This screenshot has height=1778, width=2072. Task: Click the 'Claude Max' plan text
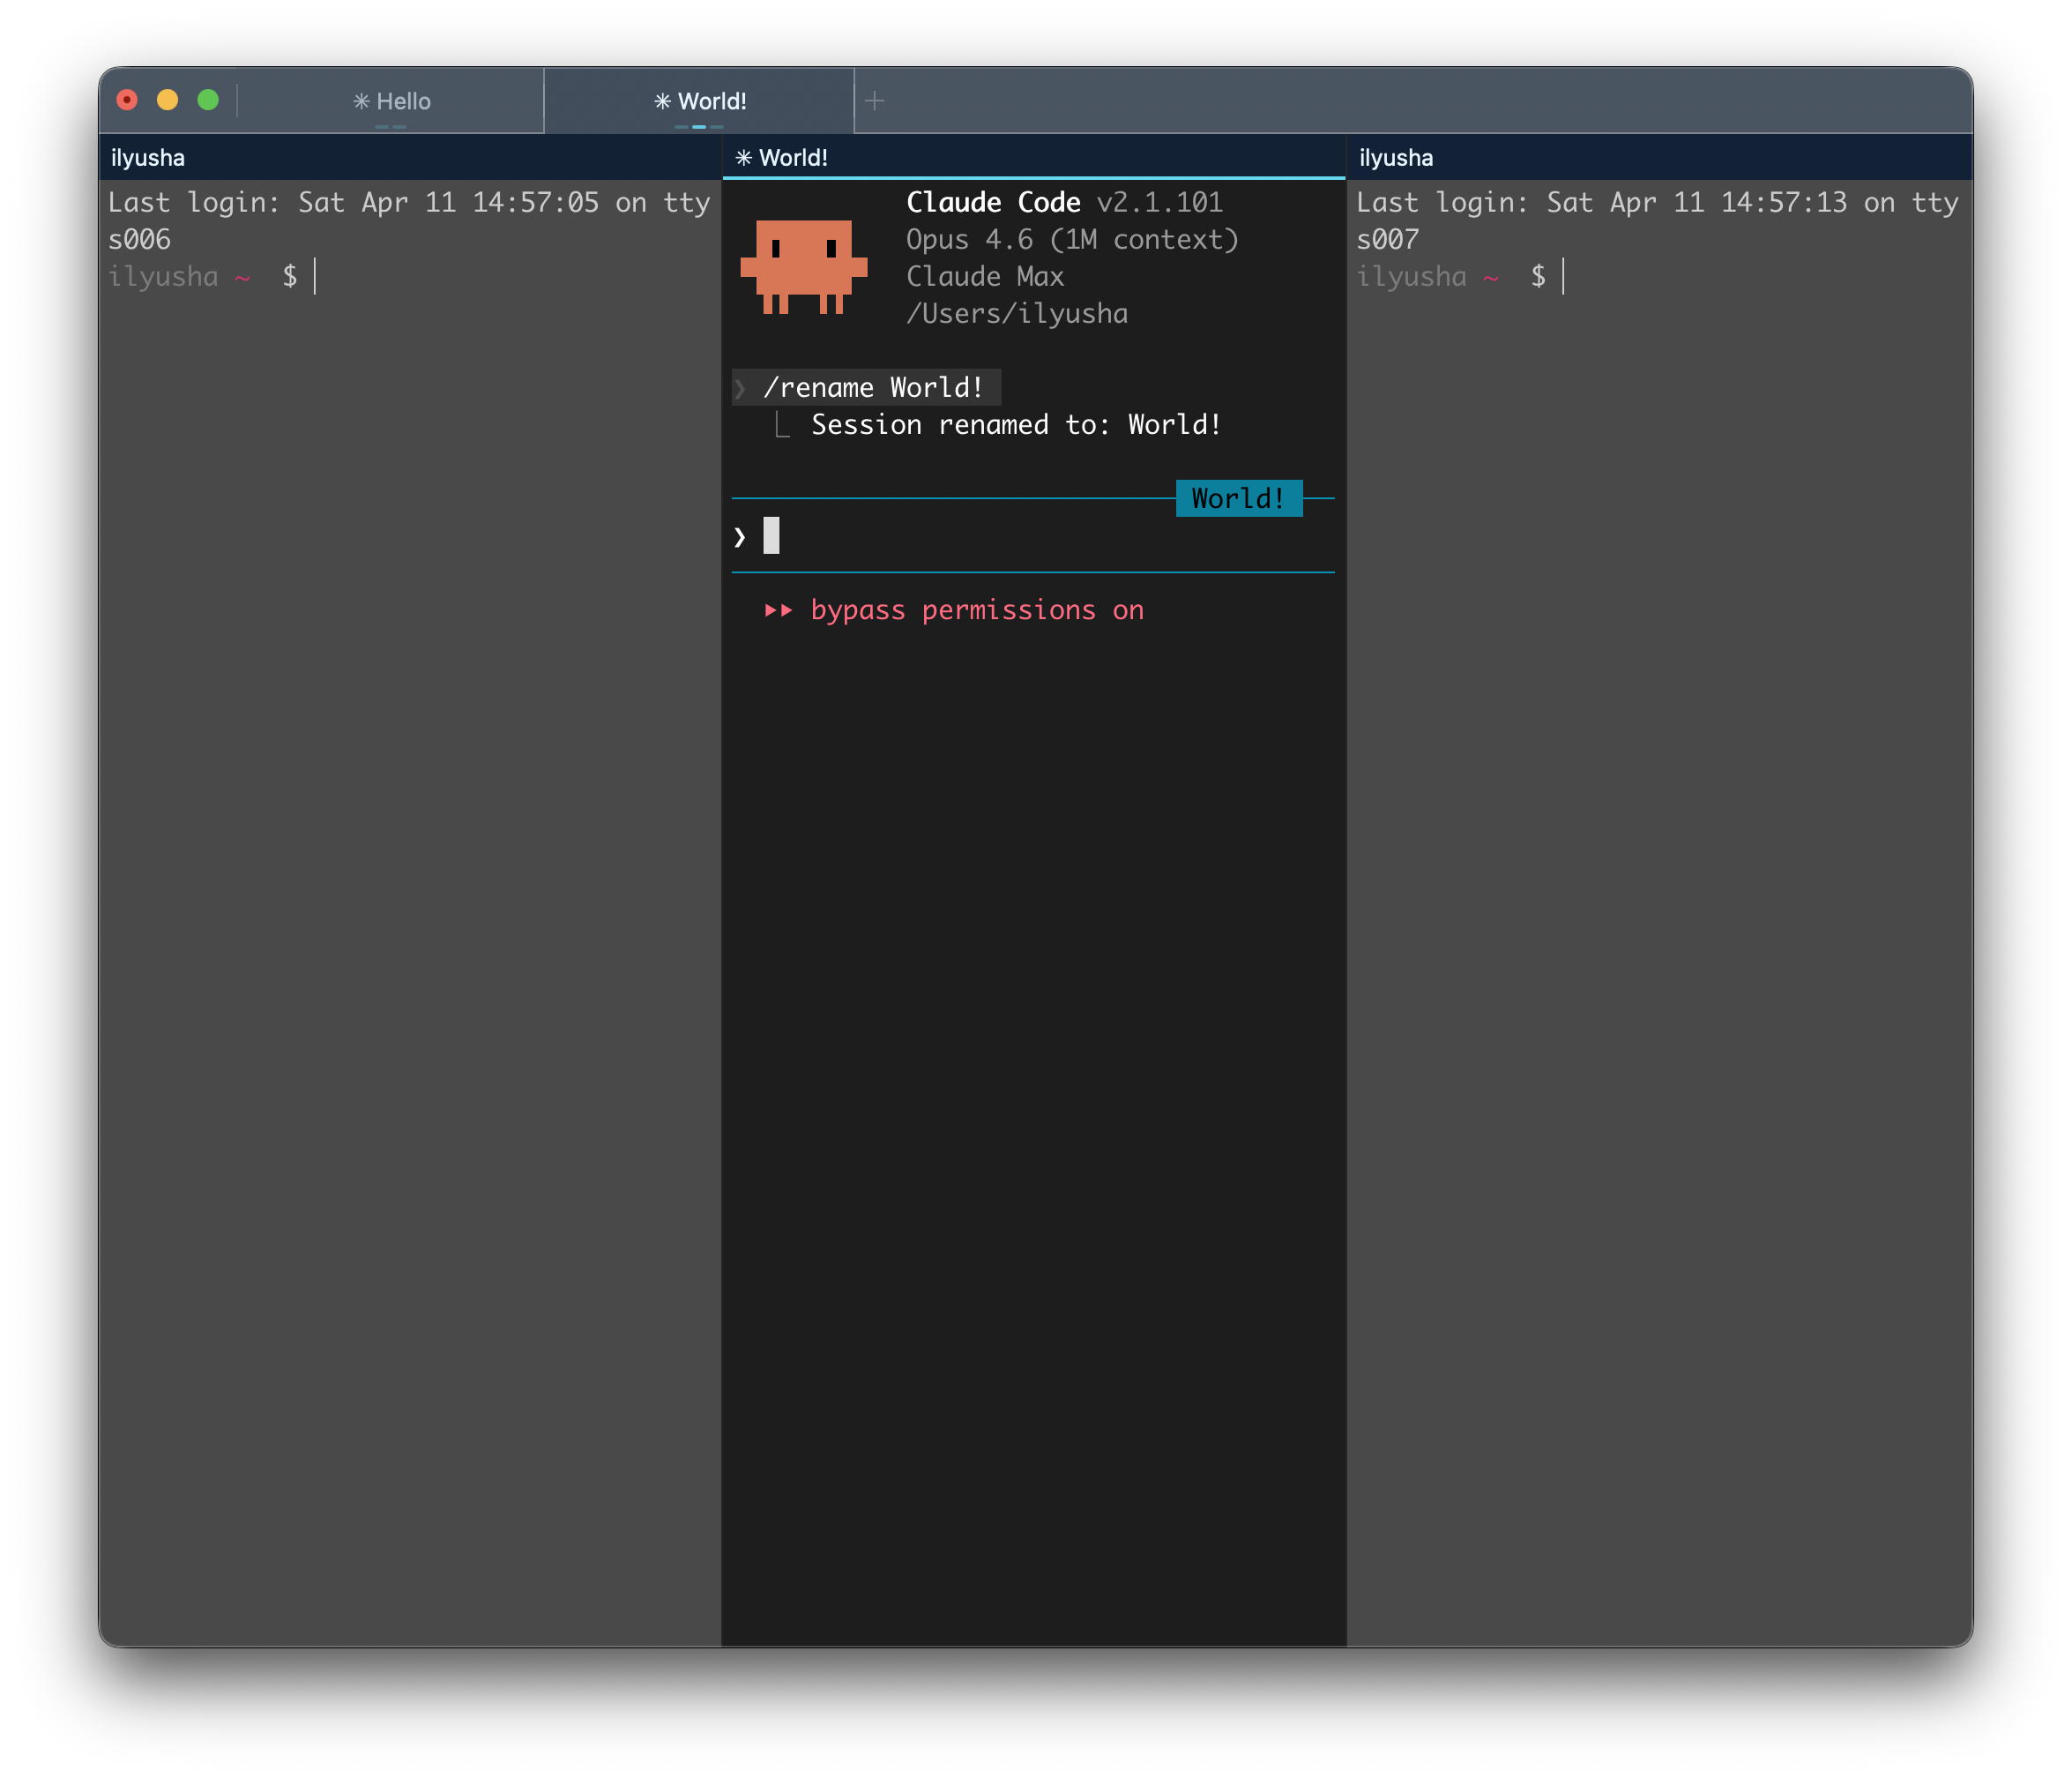(x=985, y=276)
